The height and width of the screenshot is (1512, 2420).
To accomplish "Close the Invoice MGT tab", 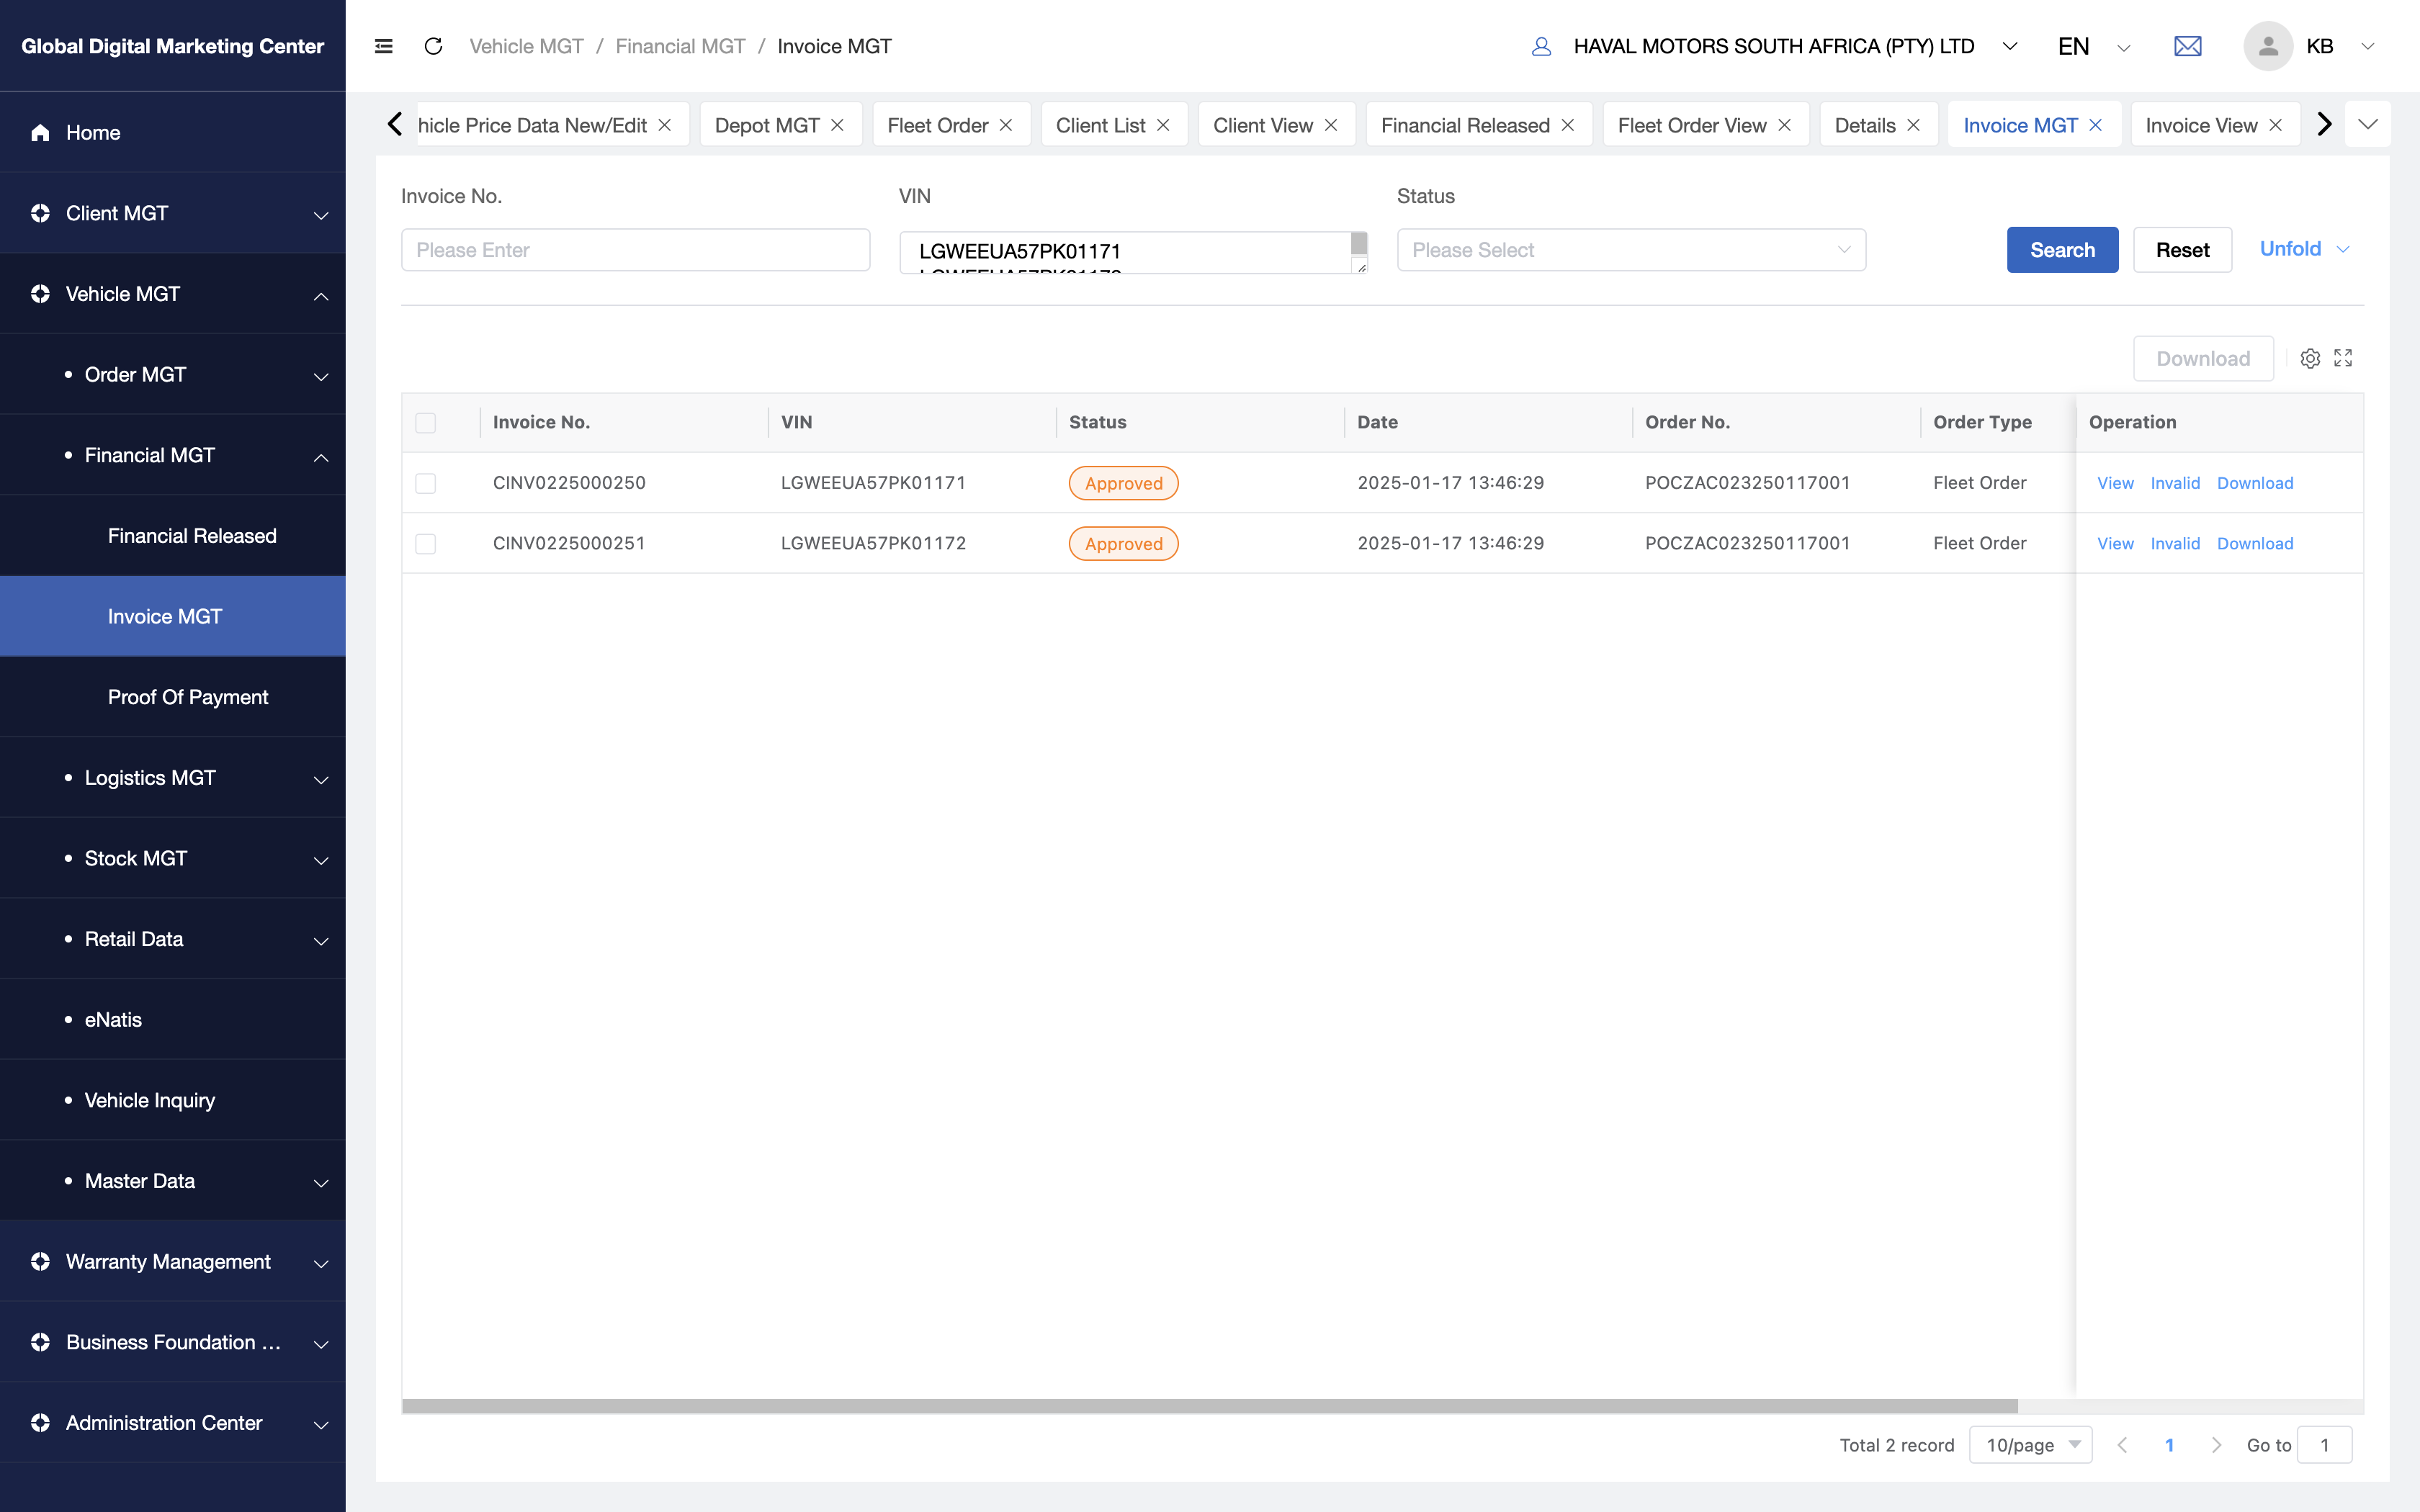I will click(x=2096, y=125).
